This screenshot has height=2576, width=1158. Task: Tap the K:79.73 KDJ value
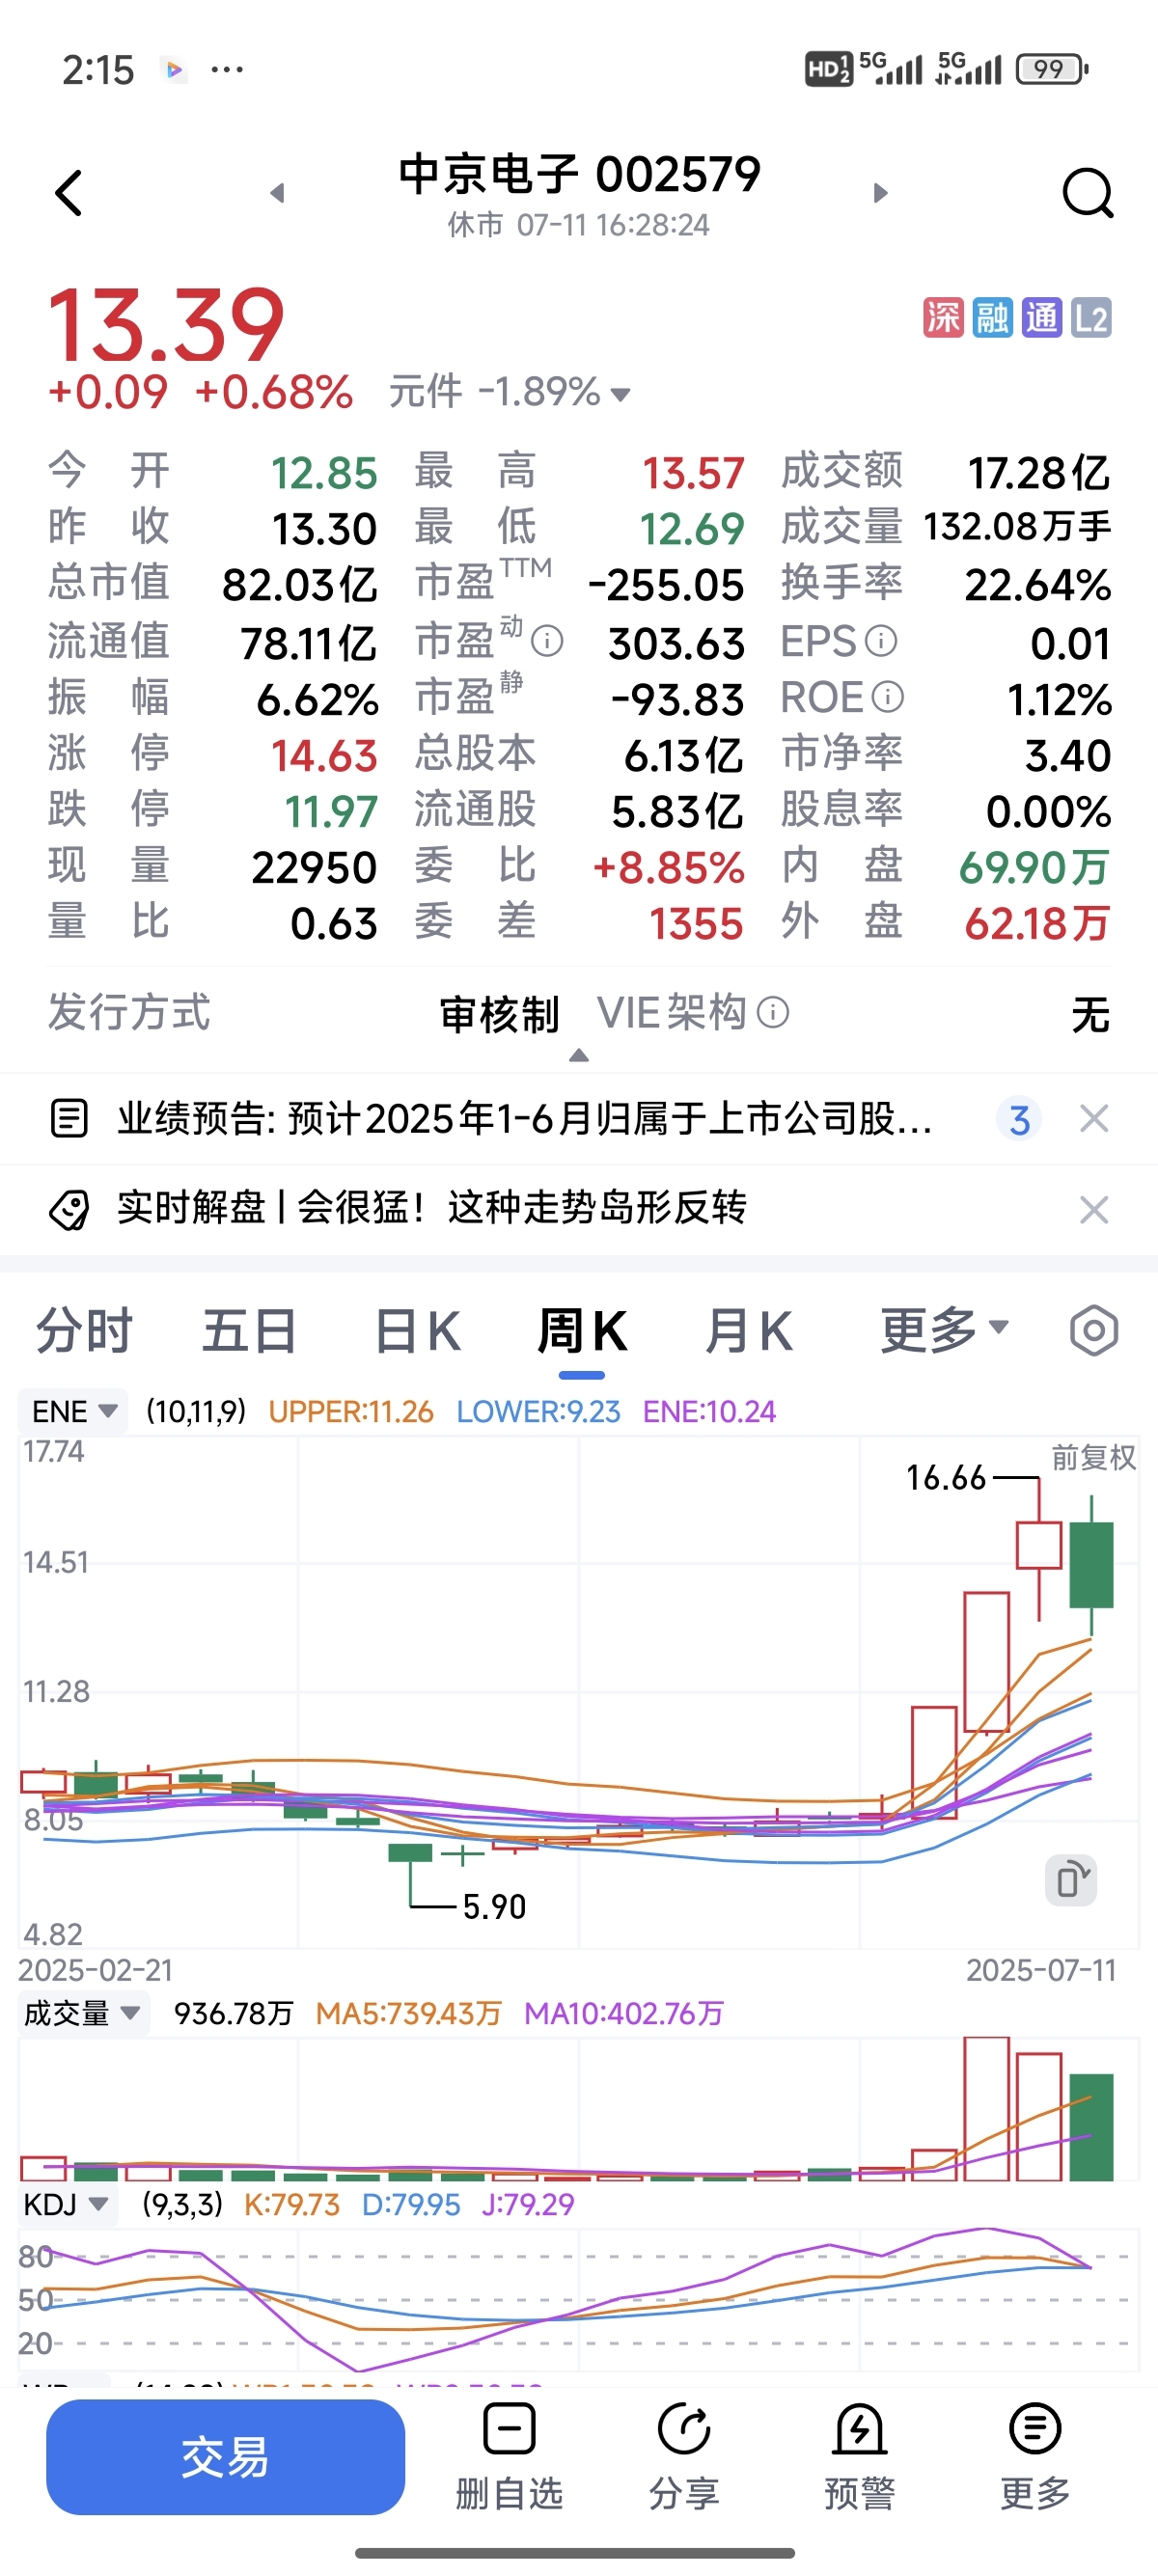tap(292, 2204)
